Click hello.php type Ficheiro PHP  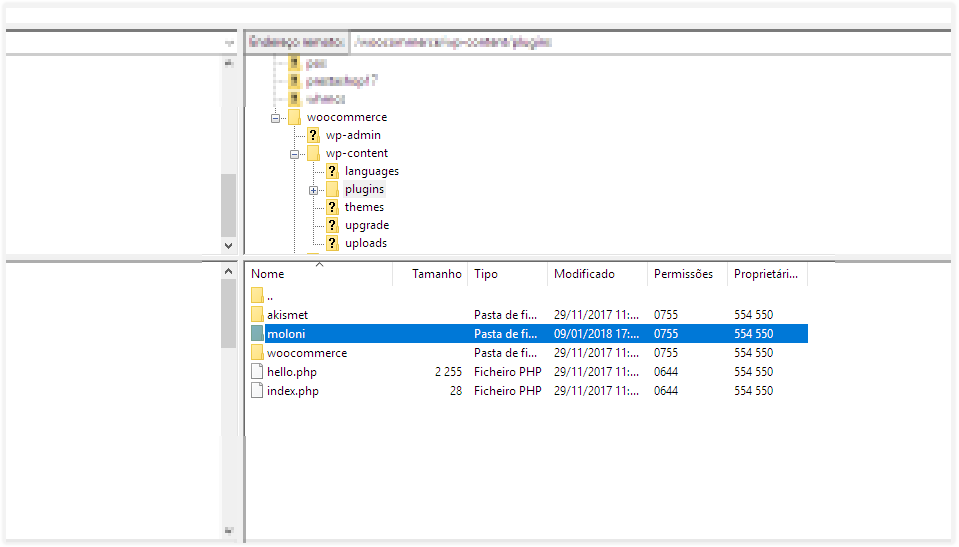(x=508, y=371)
